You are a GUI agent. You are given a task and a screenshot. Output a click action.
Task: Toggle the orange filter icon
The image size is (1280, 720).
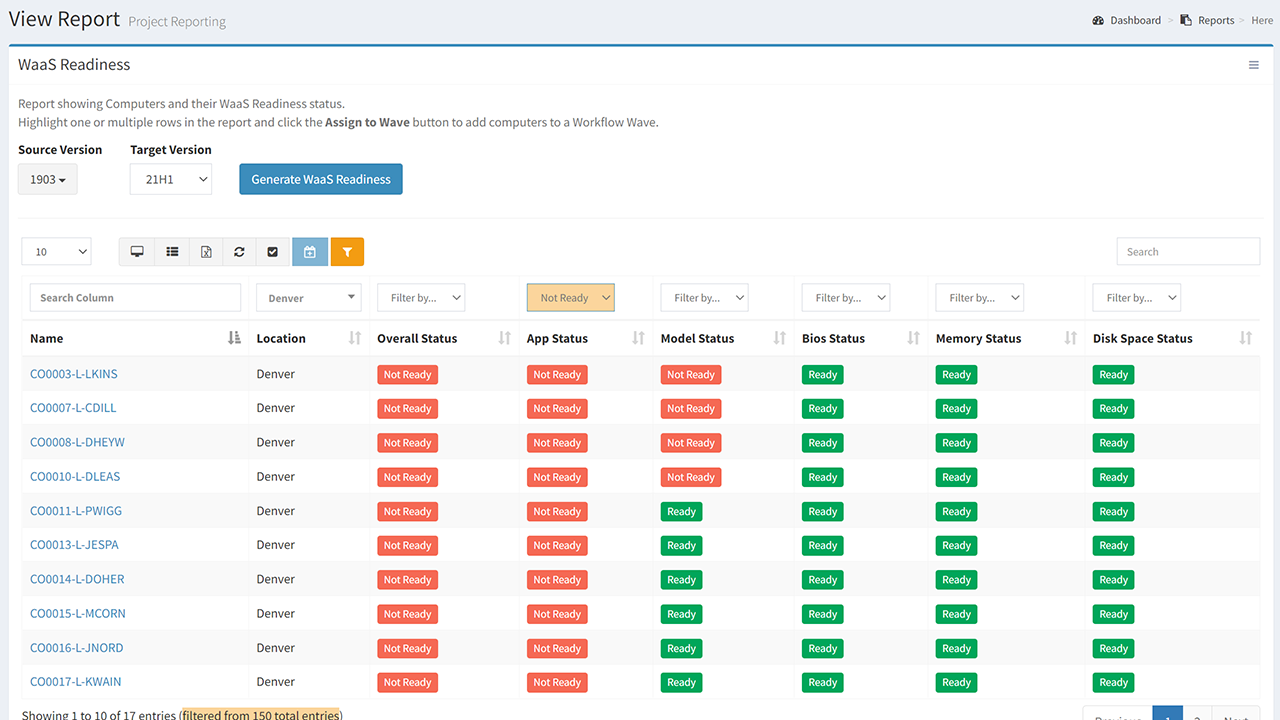point(347,251)
